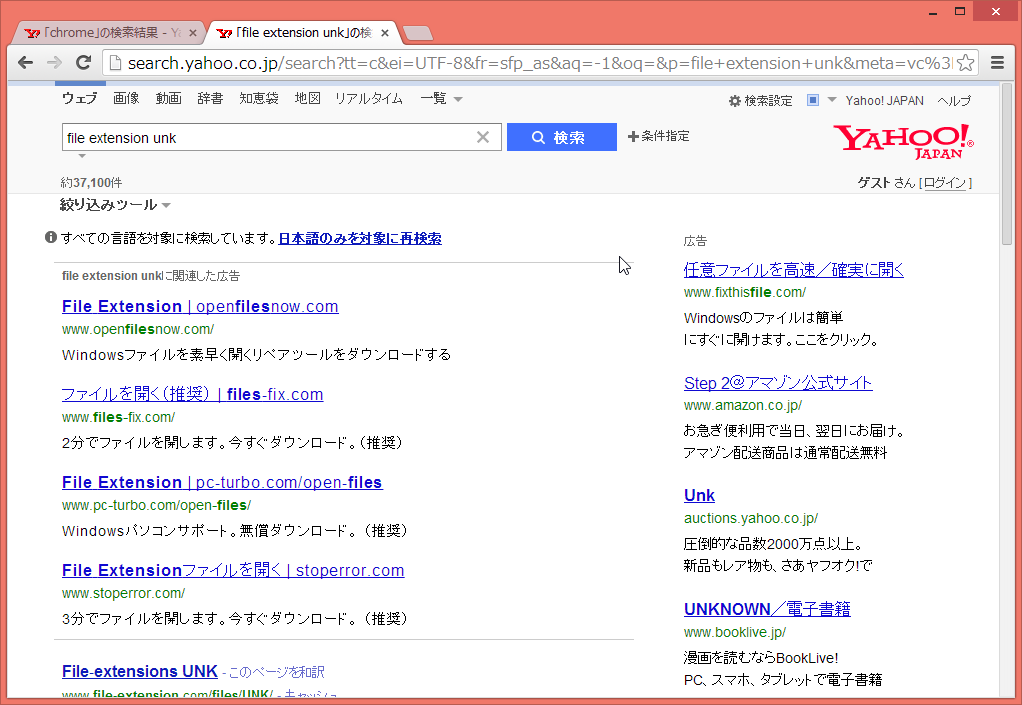Open the File-extensions UNK result
1022x705 pixels.
coord(139,671)
